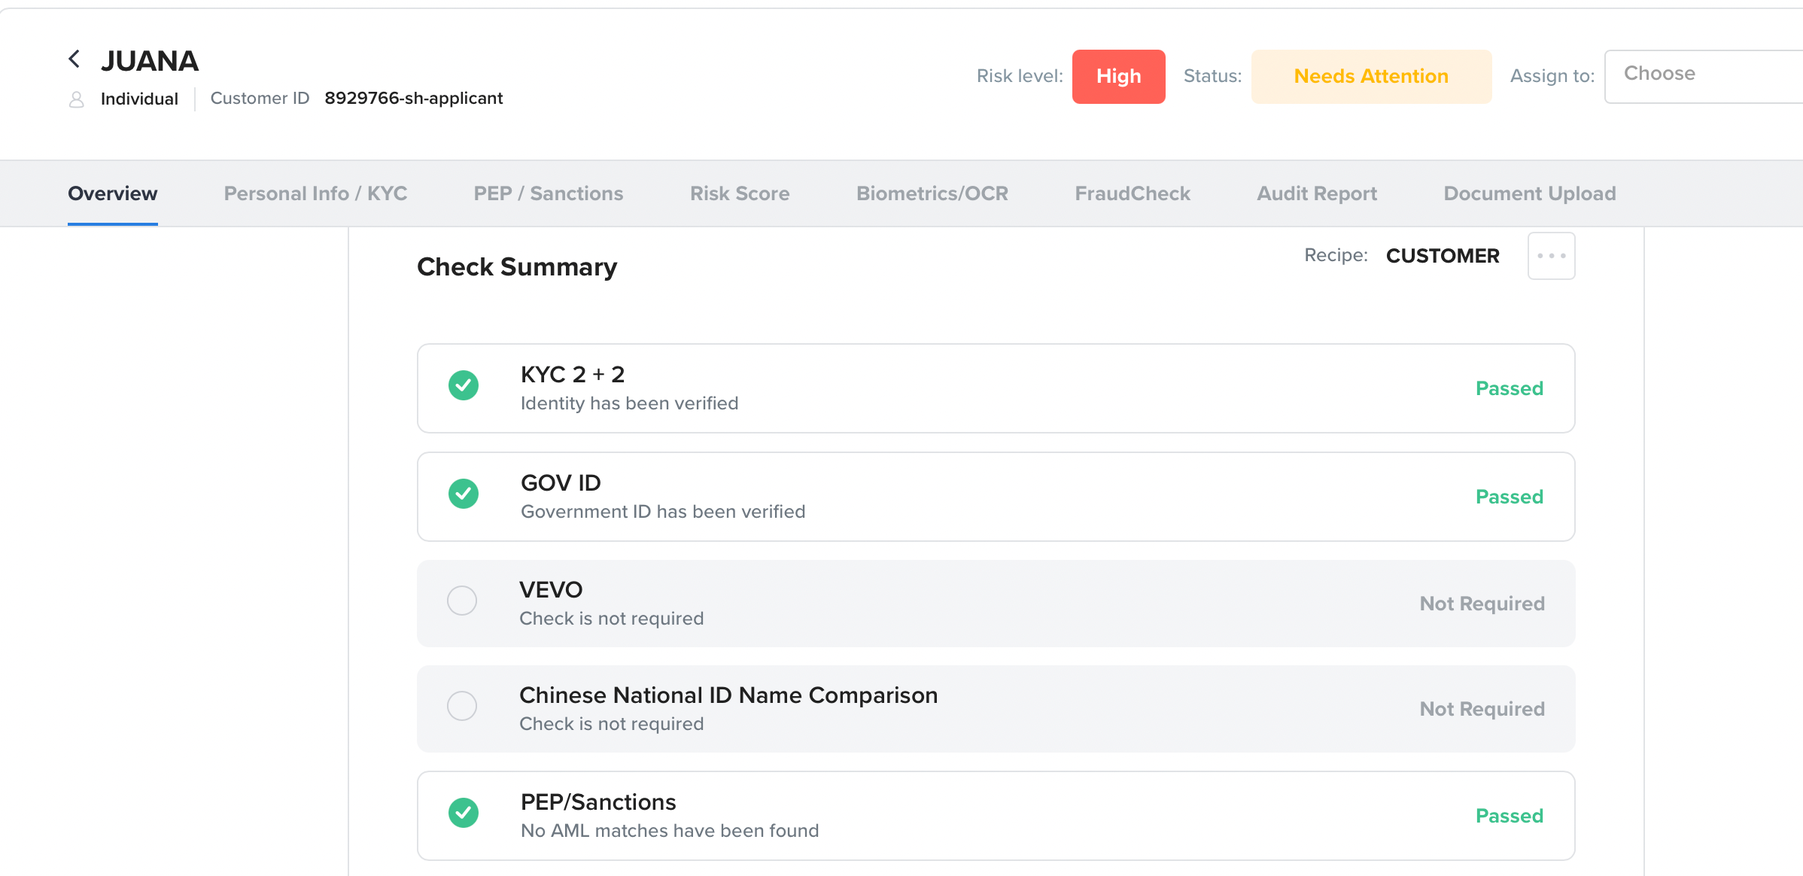Viewport: 1803px width, 876px height.
Task: Click the green check icon for KYC 2 + 2
Action: [463, 385]
